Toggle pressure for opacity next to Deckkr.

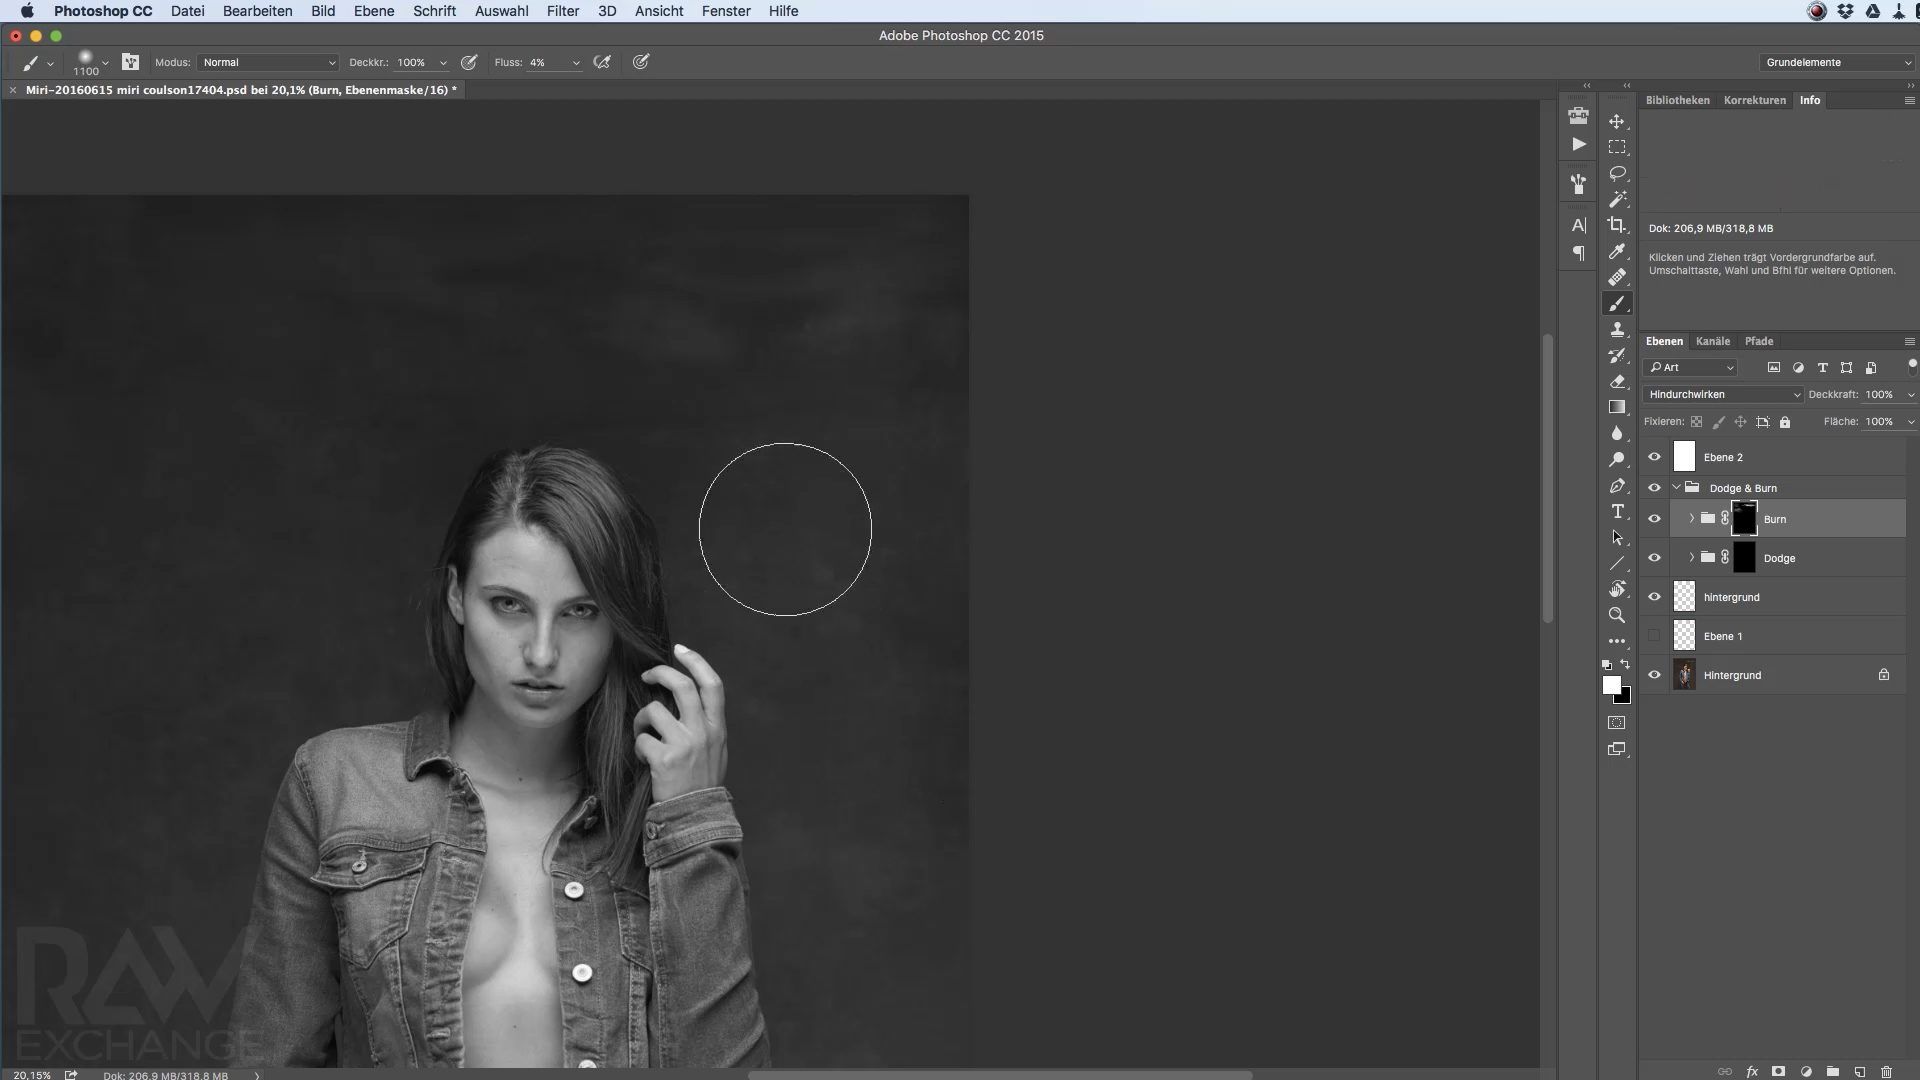[468, 62]
